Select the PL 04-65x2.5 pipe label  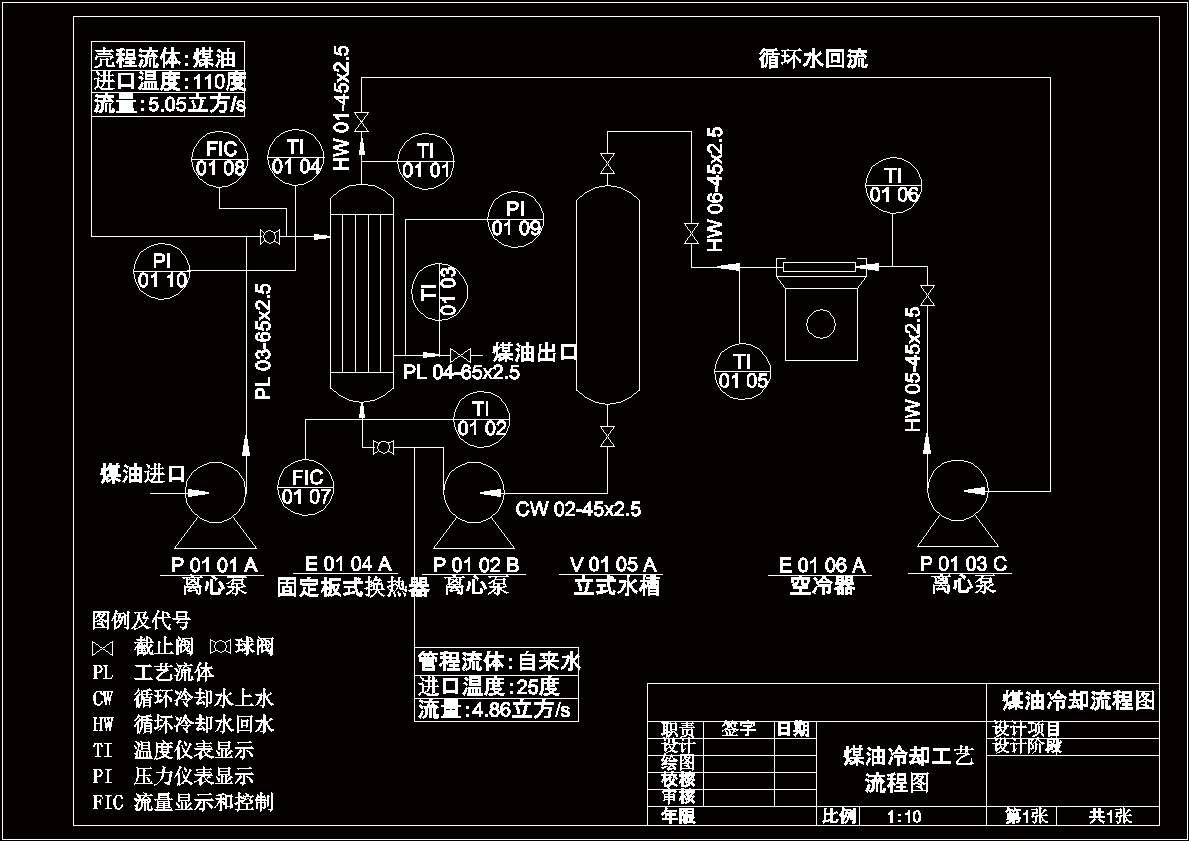pyautogui.click(x=461, y=372)
